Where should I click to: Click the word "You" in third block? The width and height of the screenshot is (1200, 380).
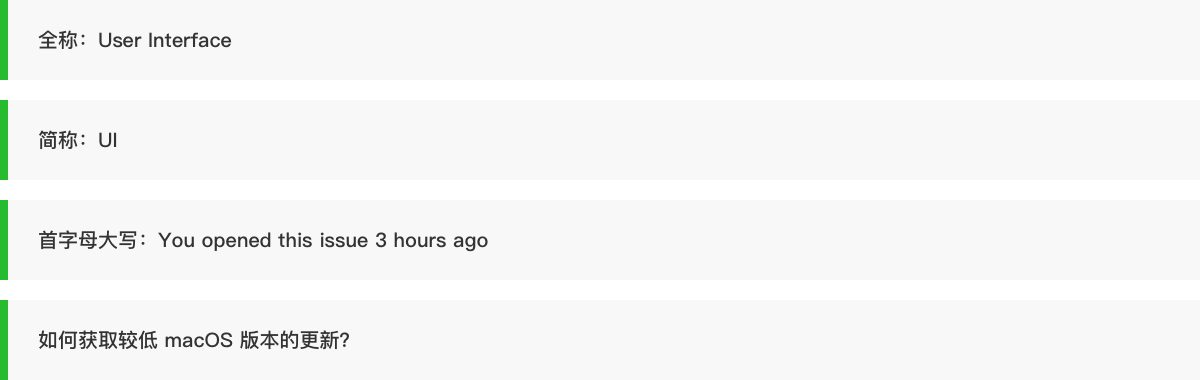coord(177,240)
